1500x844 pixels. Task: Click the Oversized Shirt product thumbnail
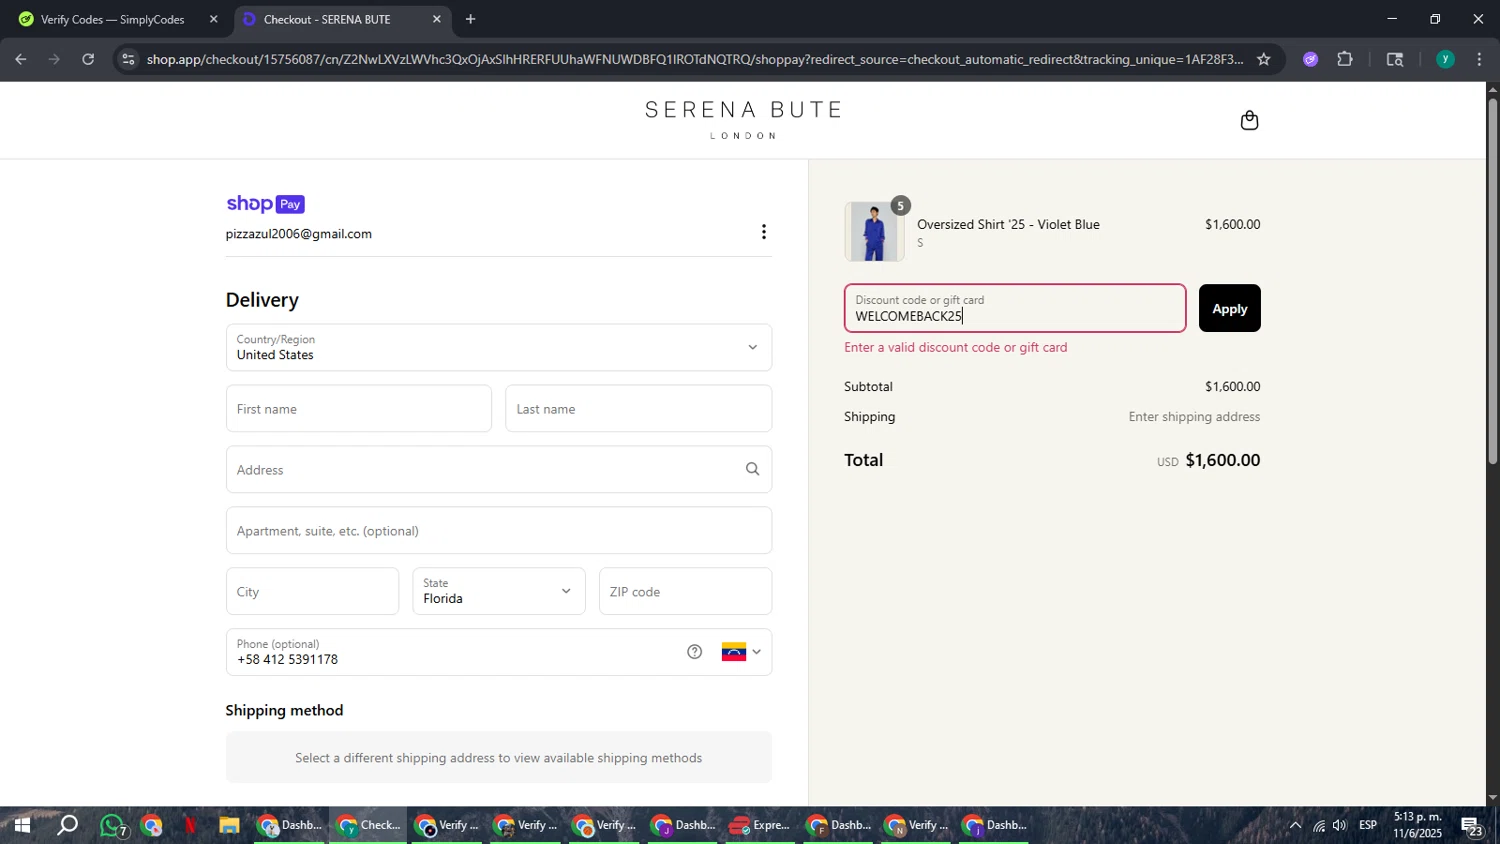click(874, 232)
